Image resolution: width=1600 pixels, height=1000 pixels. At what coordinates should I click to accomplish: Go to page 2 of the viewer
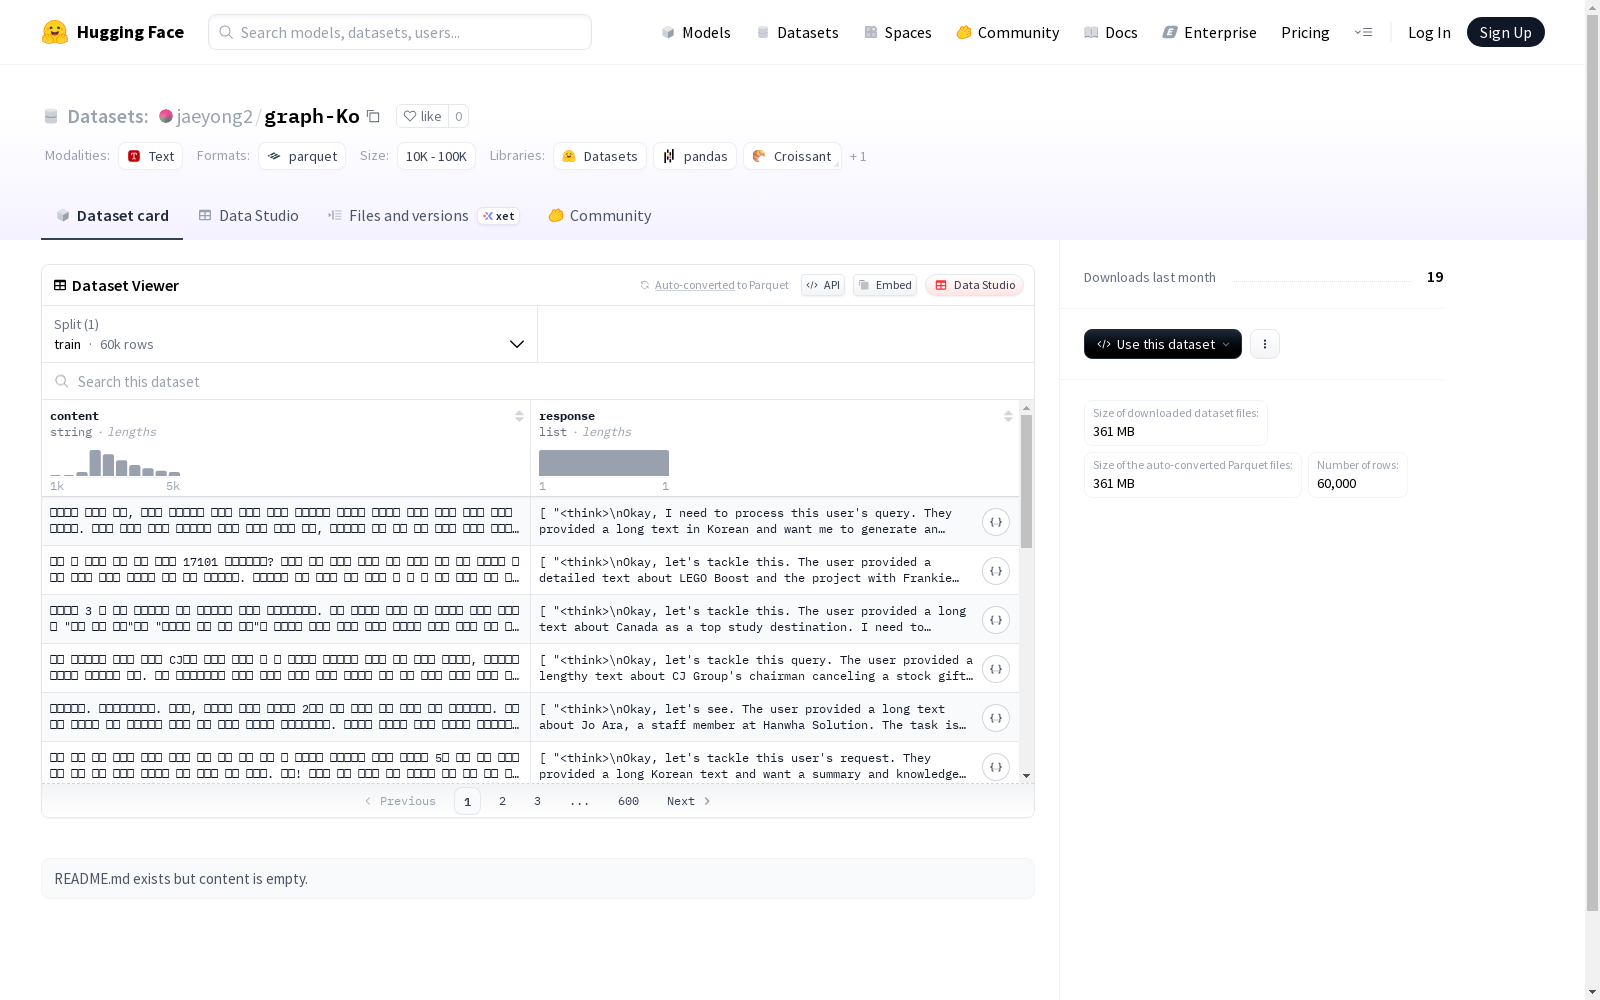[502, 801]
